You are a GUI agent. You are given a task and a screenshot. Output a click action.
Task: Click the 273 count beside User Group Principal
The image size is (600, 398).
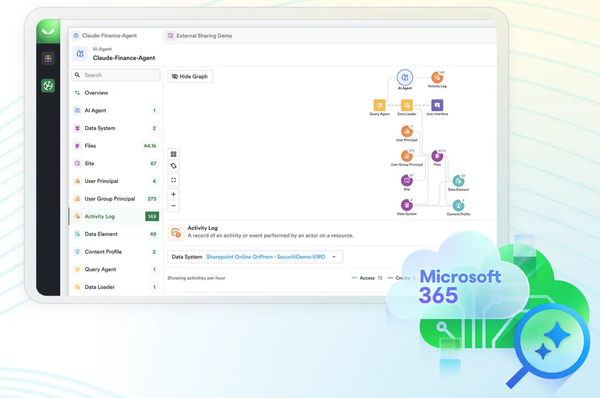point(152,199)
